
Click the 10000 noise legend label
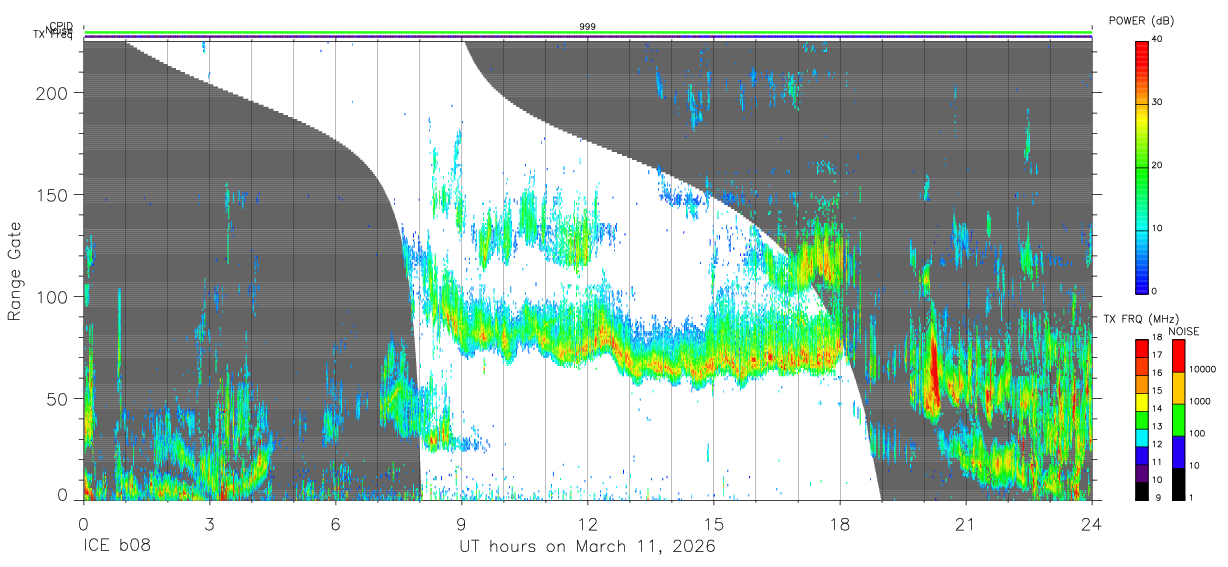point(1204,369)
